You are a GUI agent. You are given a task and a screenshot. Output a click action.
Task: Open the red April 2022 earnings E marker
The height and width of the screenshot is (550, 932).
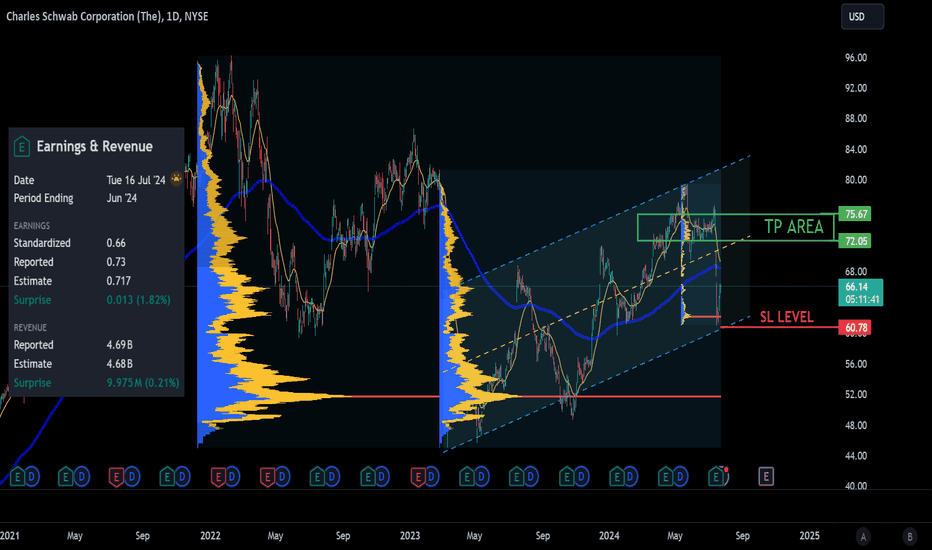pyautogui.click(x=267, y=477)
